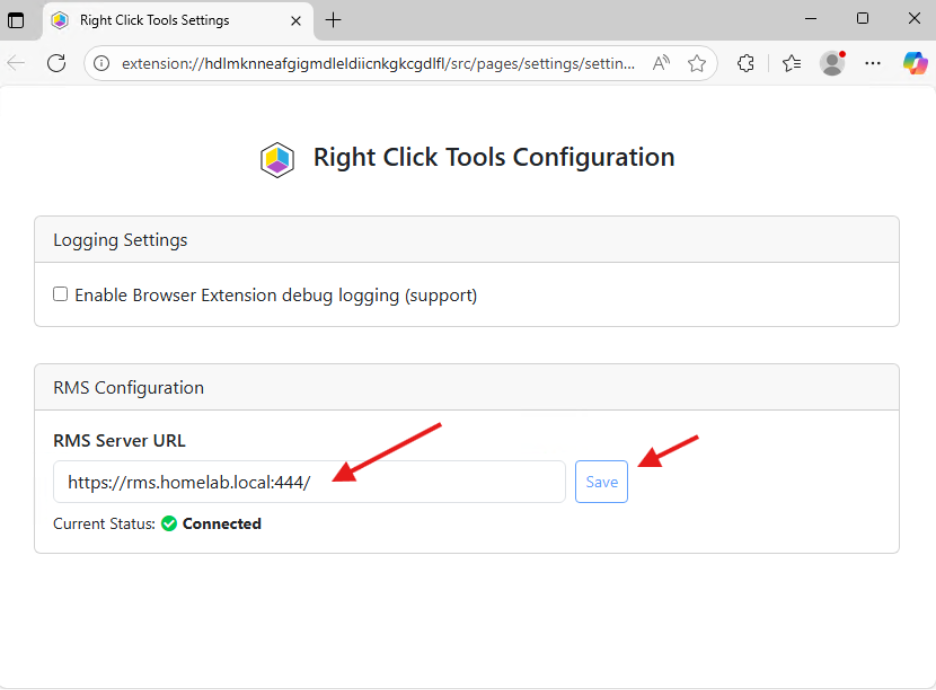Open a new browser tab
Screen dimensions: 936x690
click(333, 20)
